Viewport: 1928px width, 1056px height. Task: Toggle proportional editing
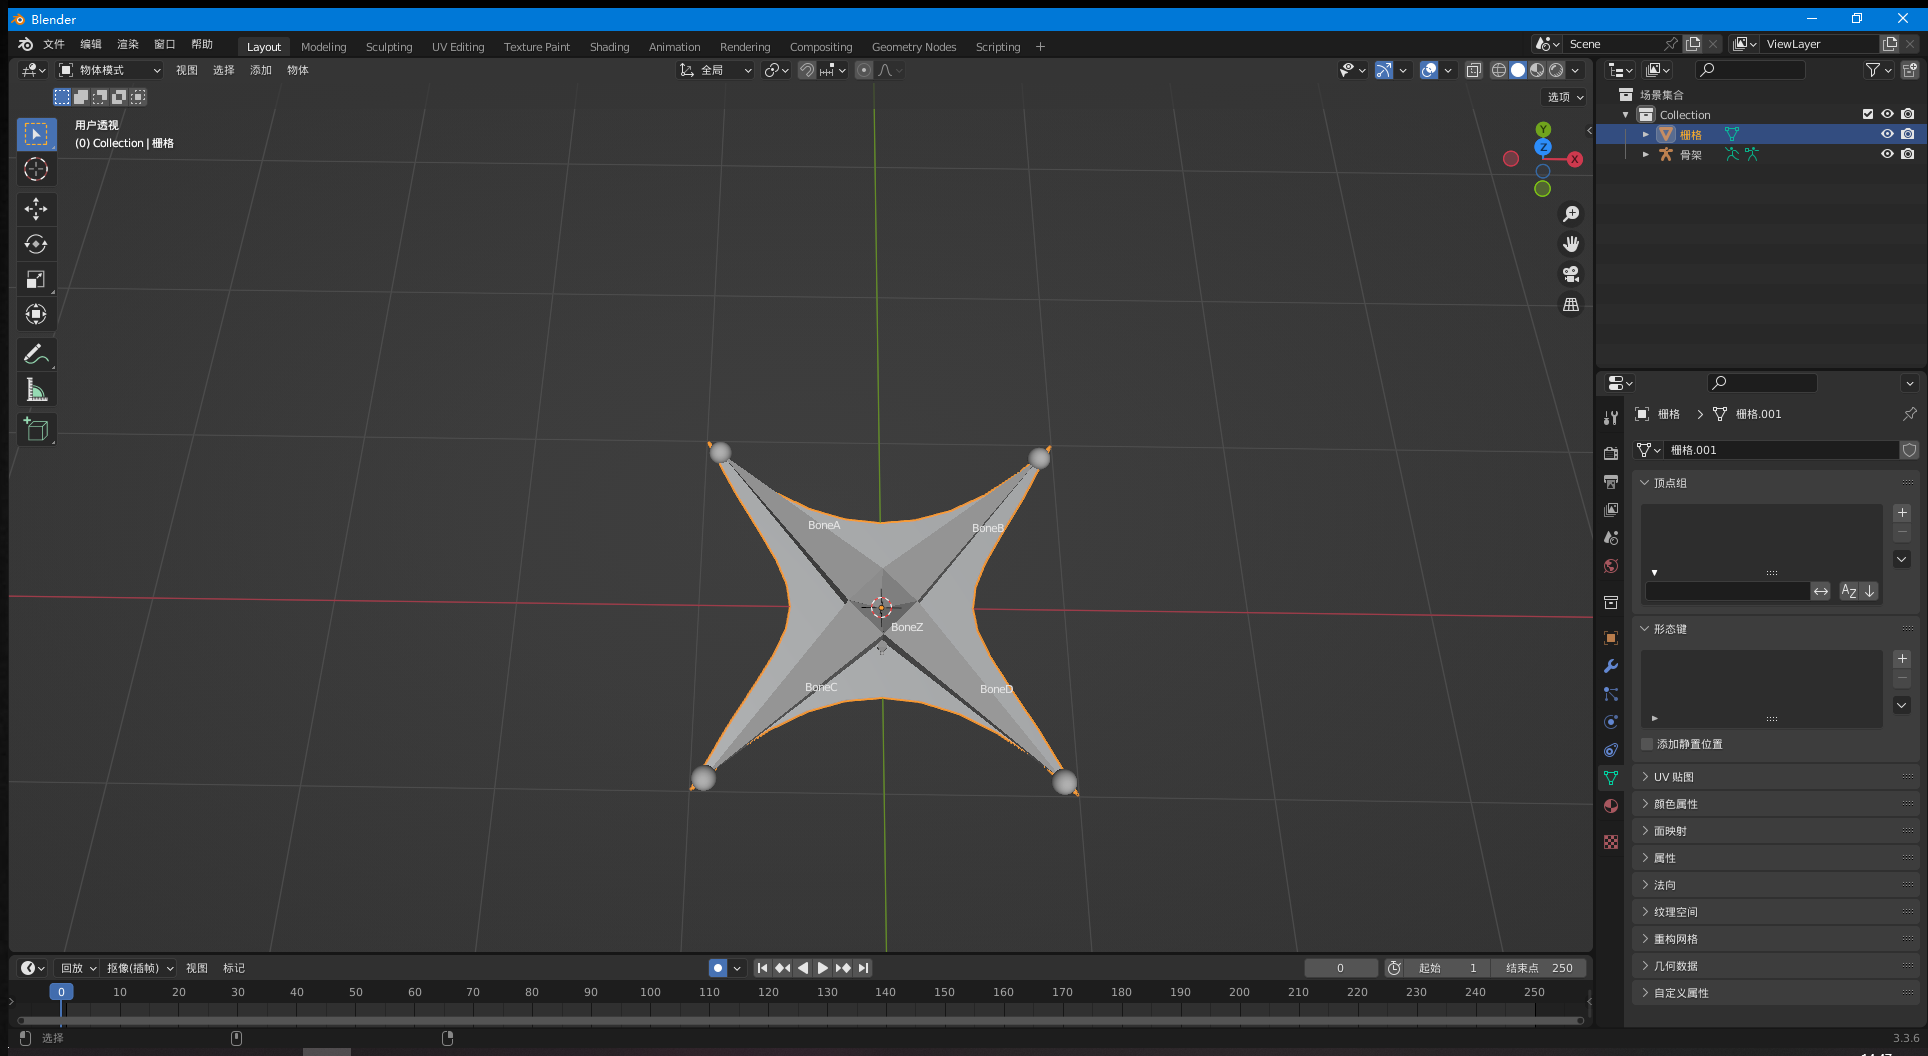864,70
